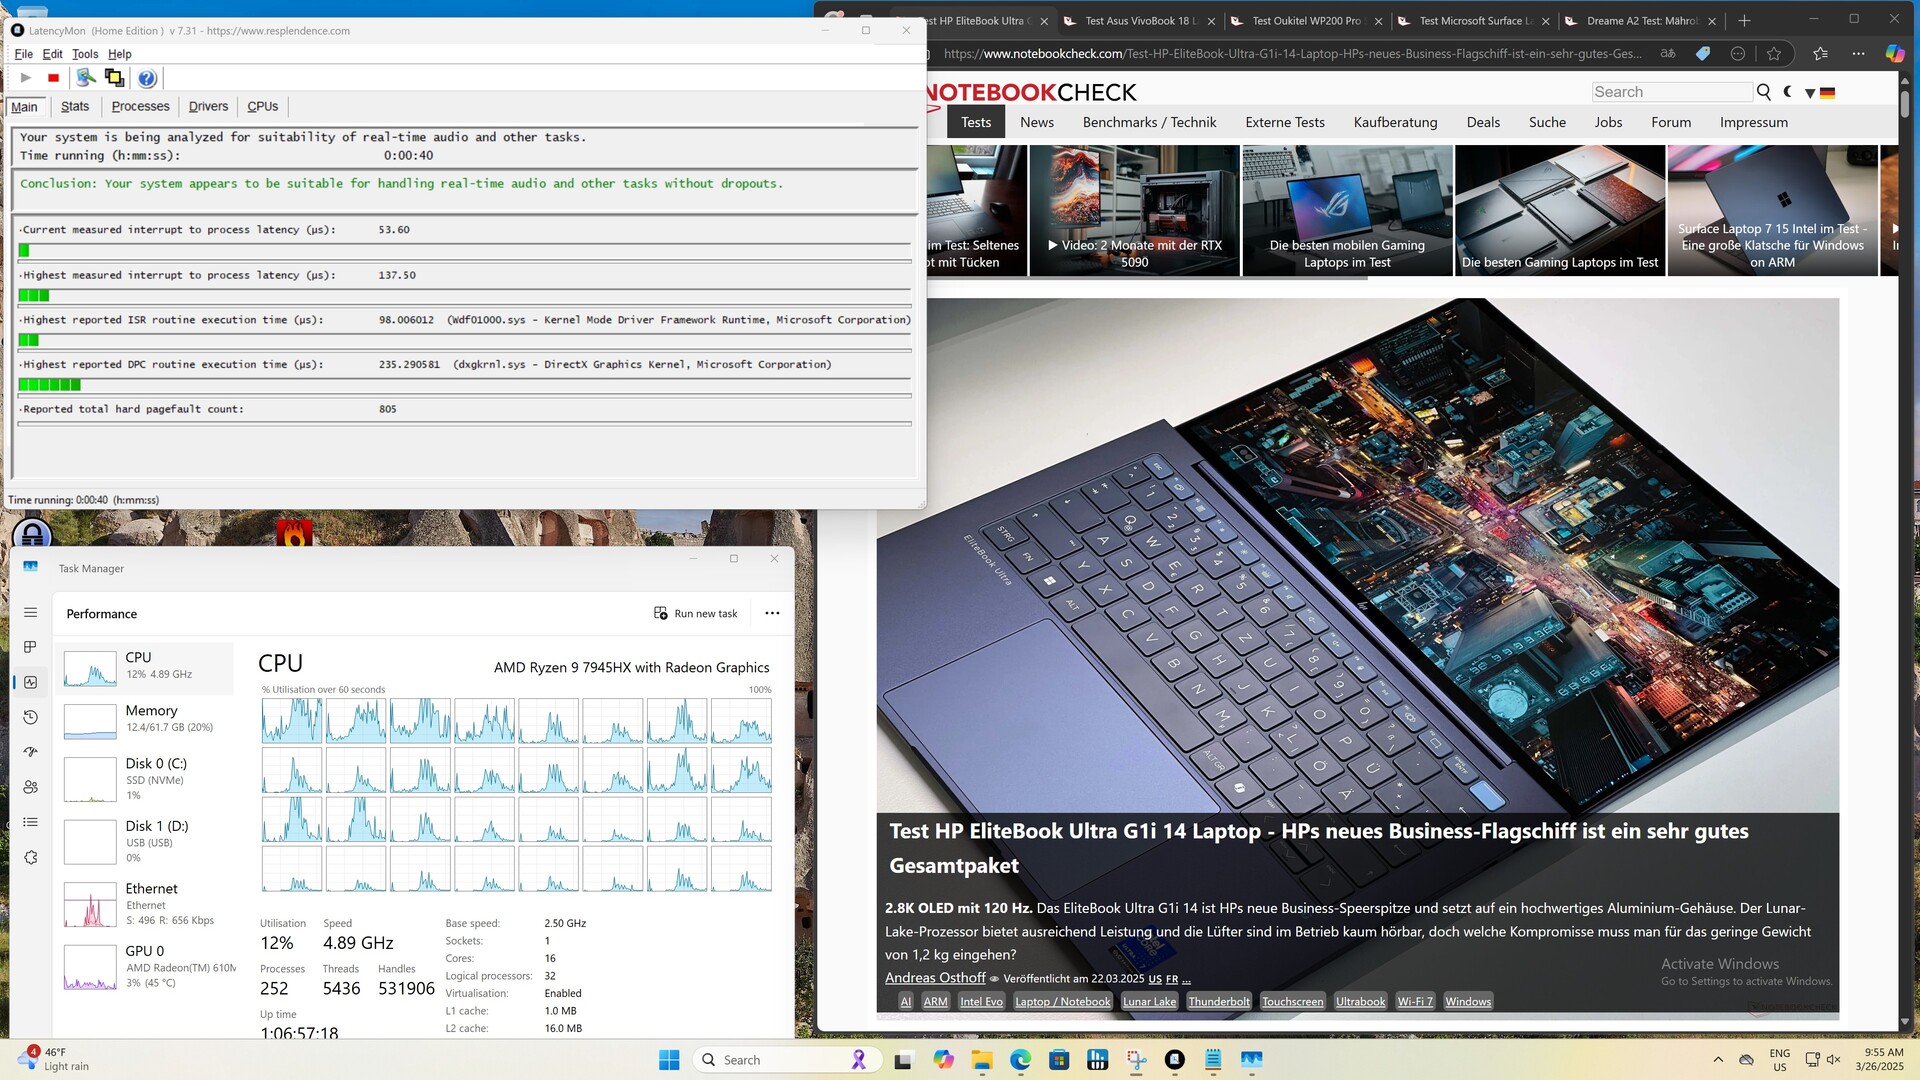This screenshot has height=1080, width=1920.
Task: Open Task Manager three-dot more options menu
Action: click(772, 613)
